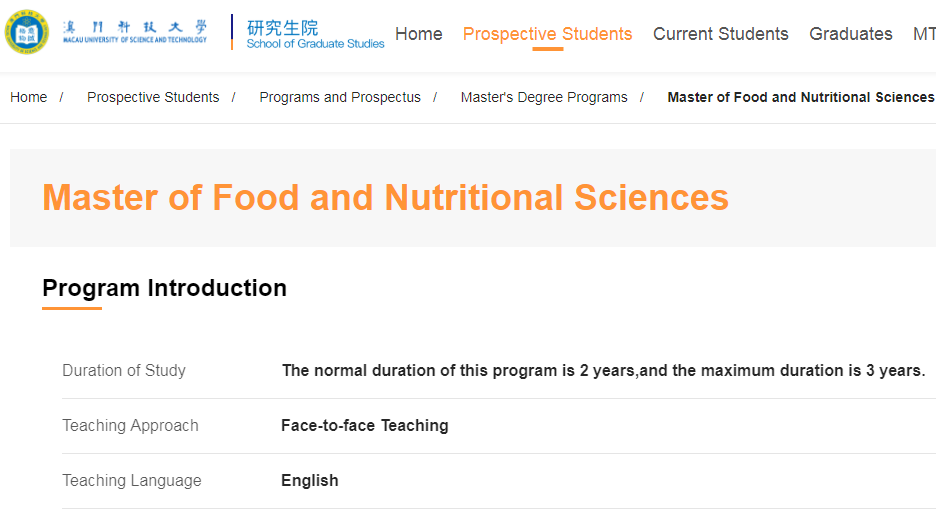936x512 pixels.
Task: Select the Prospective Students navigation tab
Action: point(547,34)
